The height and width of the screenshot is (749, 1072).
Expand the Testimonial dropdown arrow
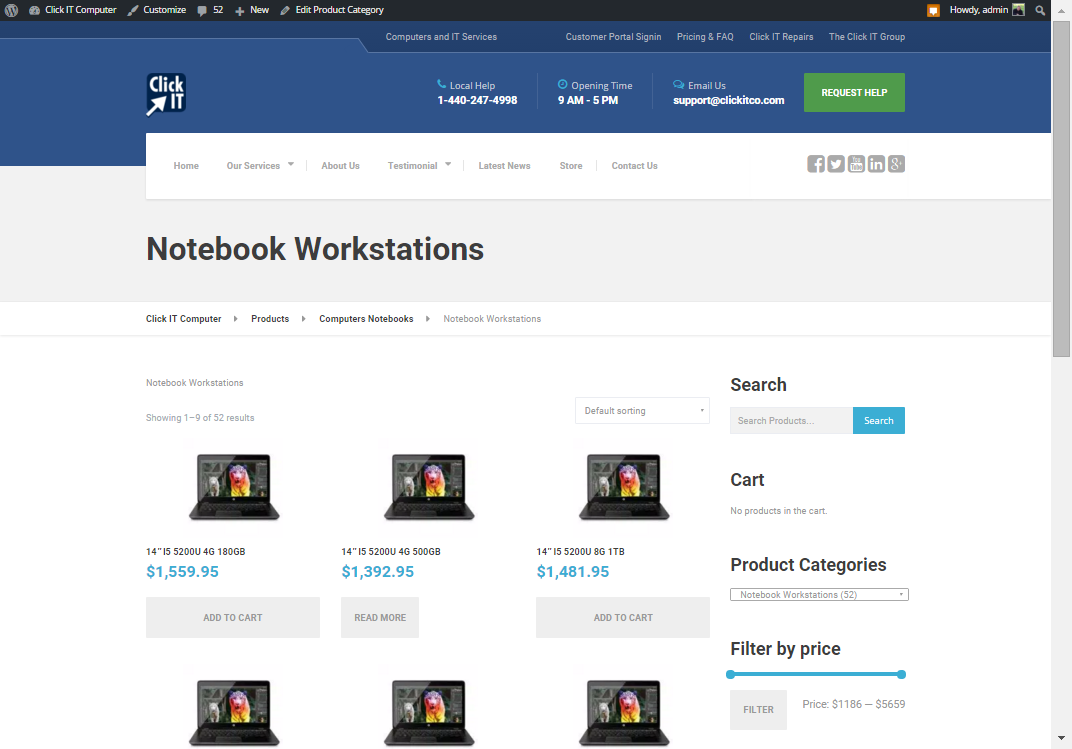coord(448,165)
